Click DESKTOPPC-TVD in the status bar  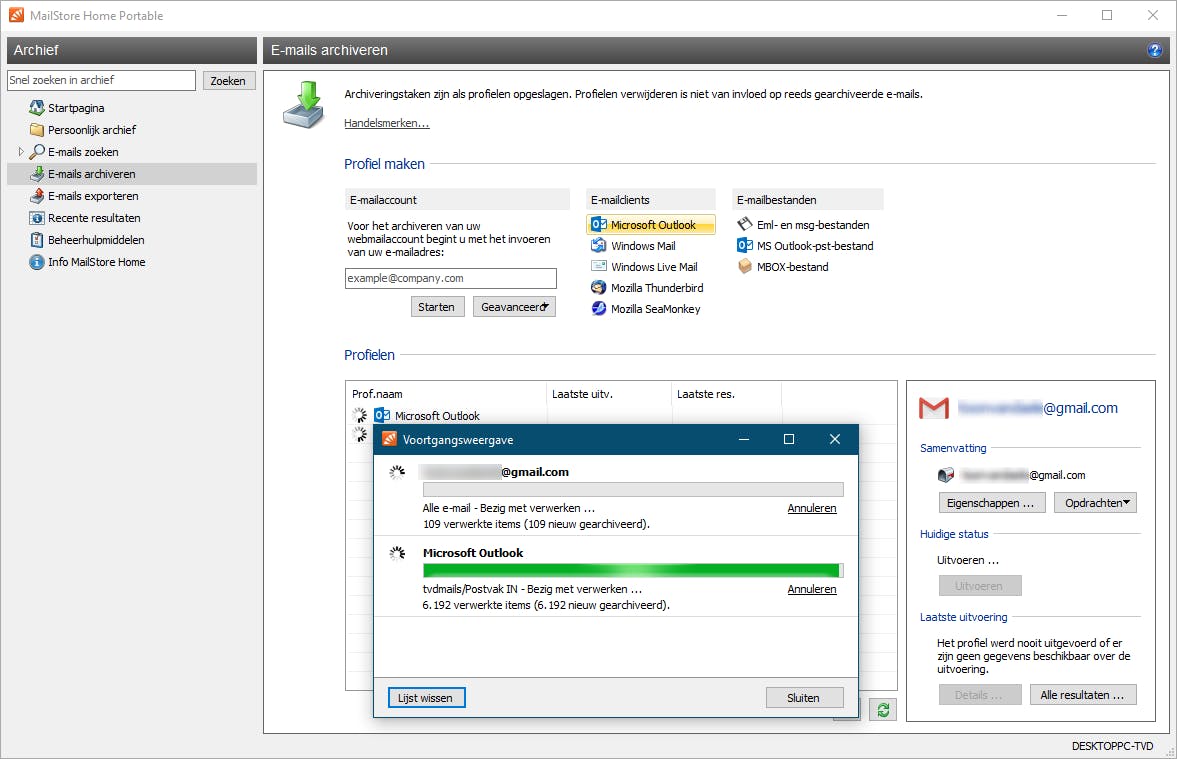pos(1112,745)
